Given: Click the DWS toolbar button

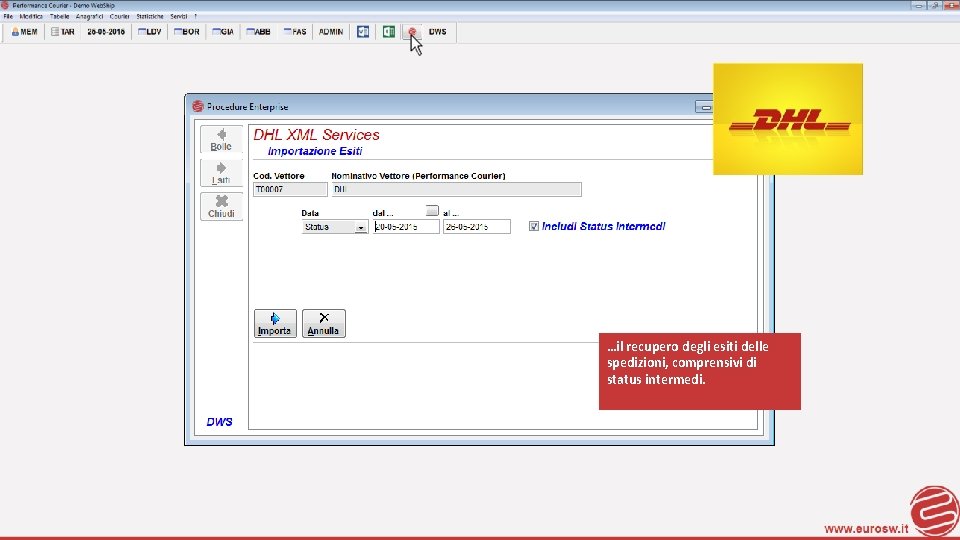Looking at the screenshot, I should [437, 32].
